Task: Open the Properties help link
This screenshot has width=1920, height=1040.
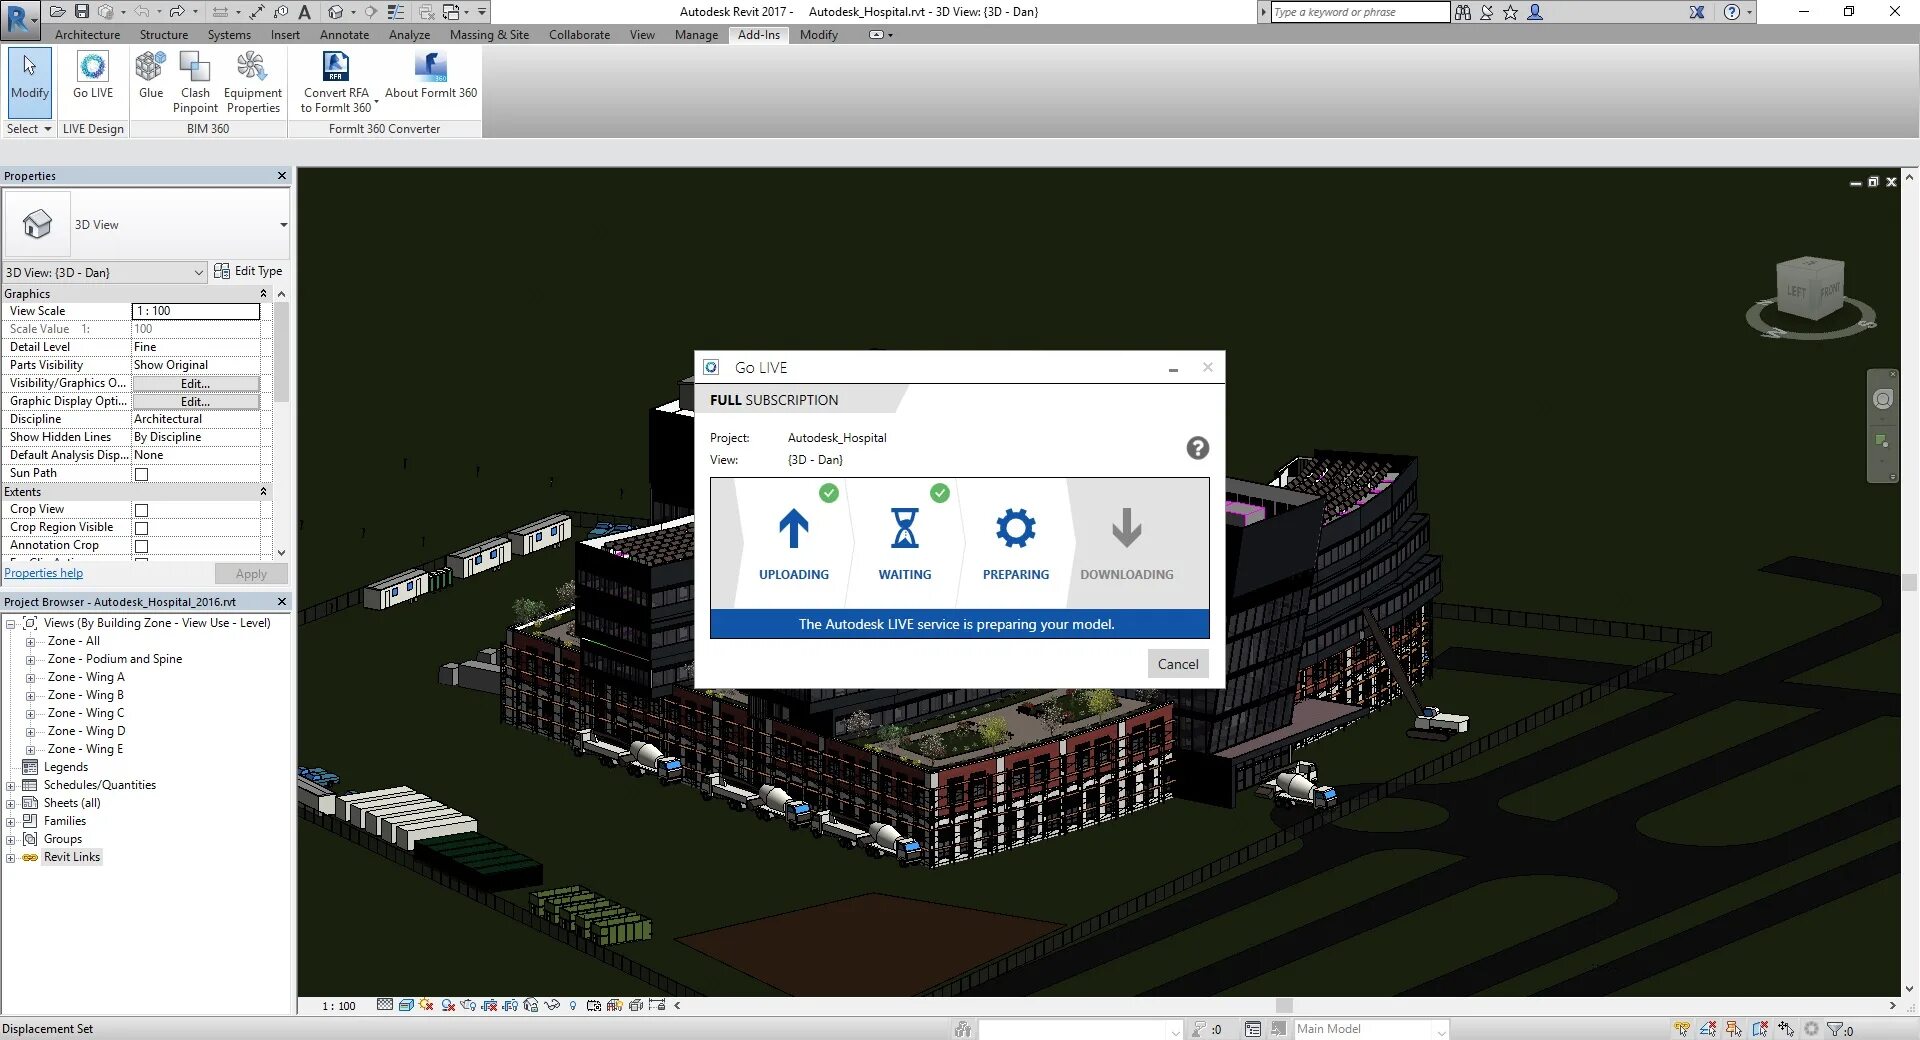Action: [x=44, y=573]
